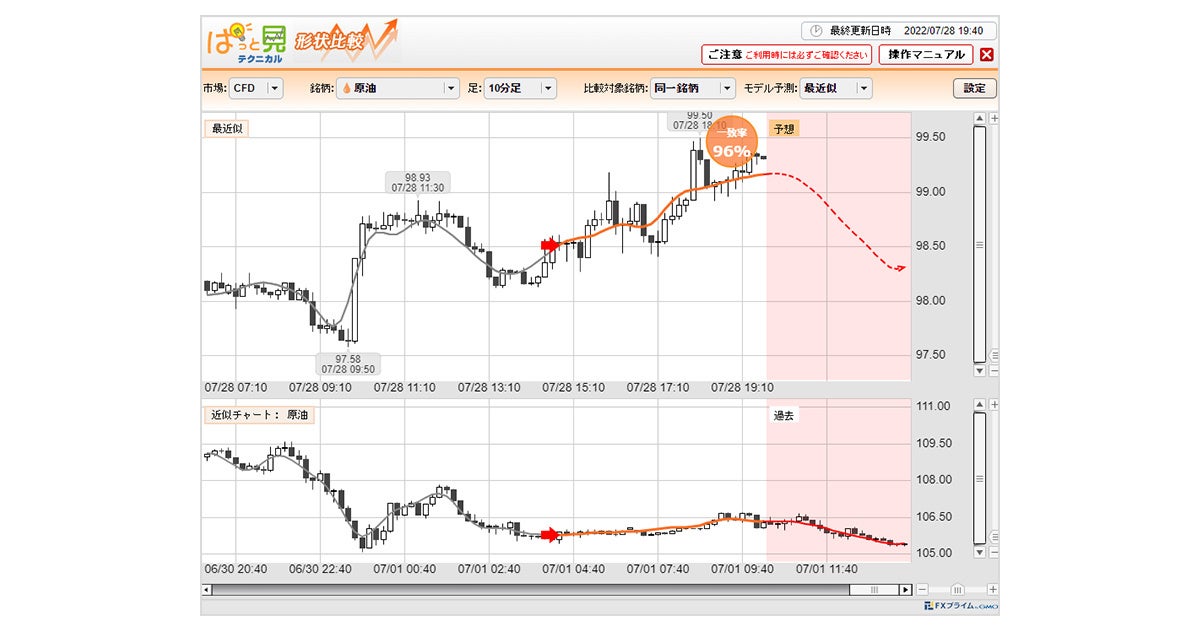Click the ぱっと見テクニカル logo
Image resolution: width=1200 pixels, height=630 pixels.
pyautogui.click(x=245, y=41)
